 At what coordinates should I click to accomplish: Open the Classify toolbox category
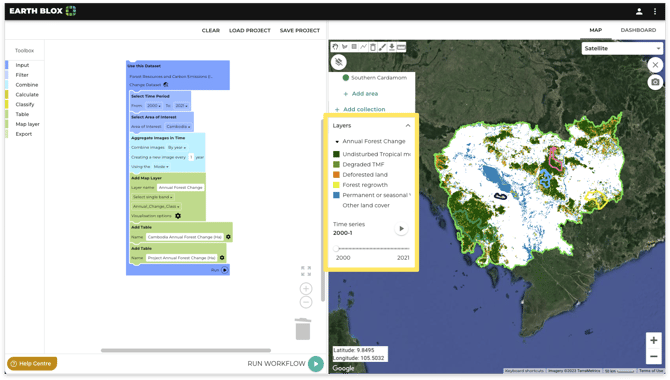click(25, 105)
